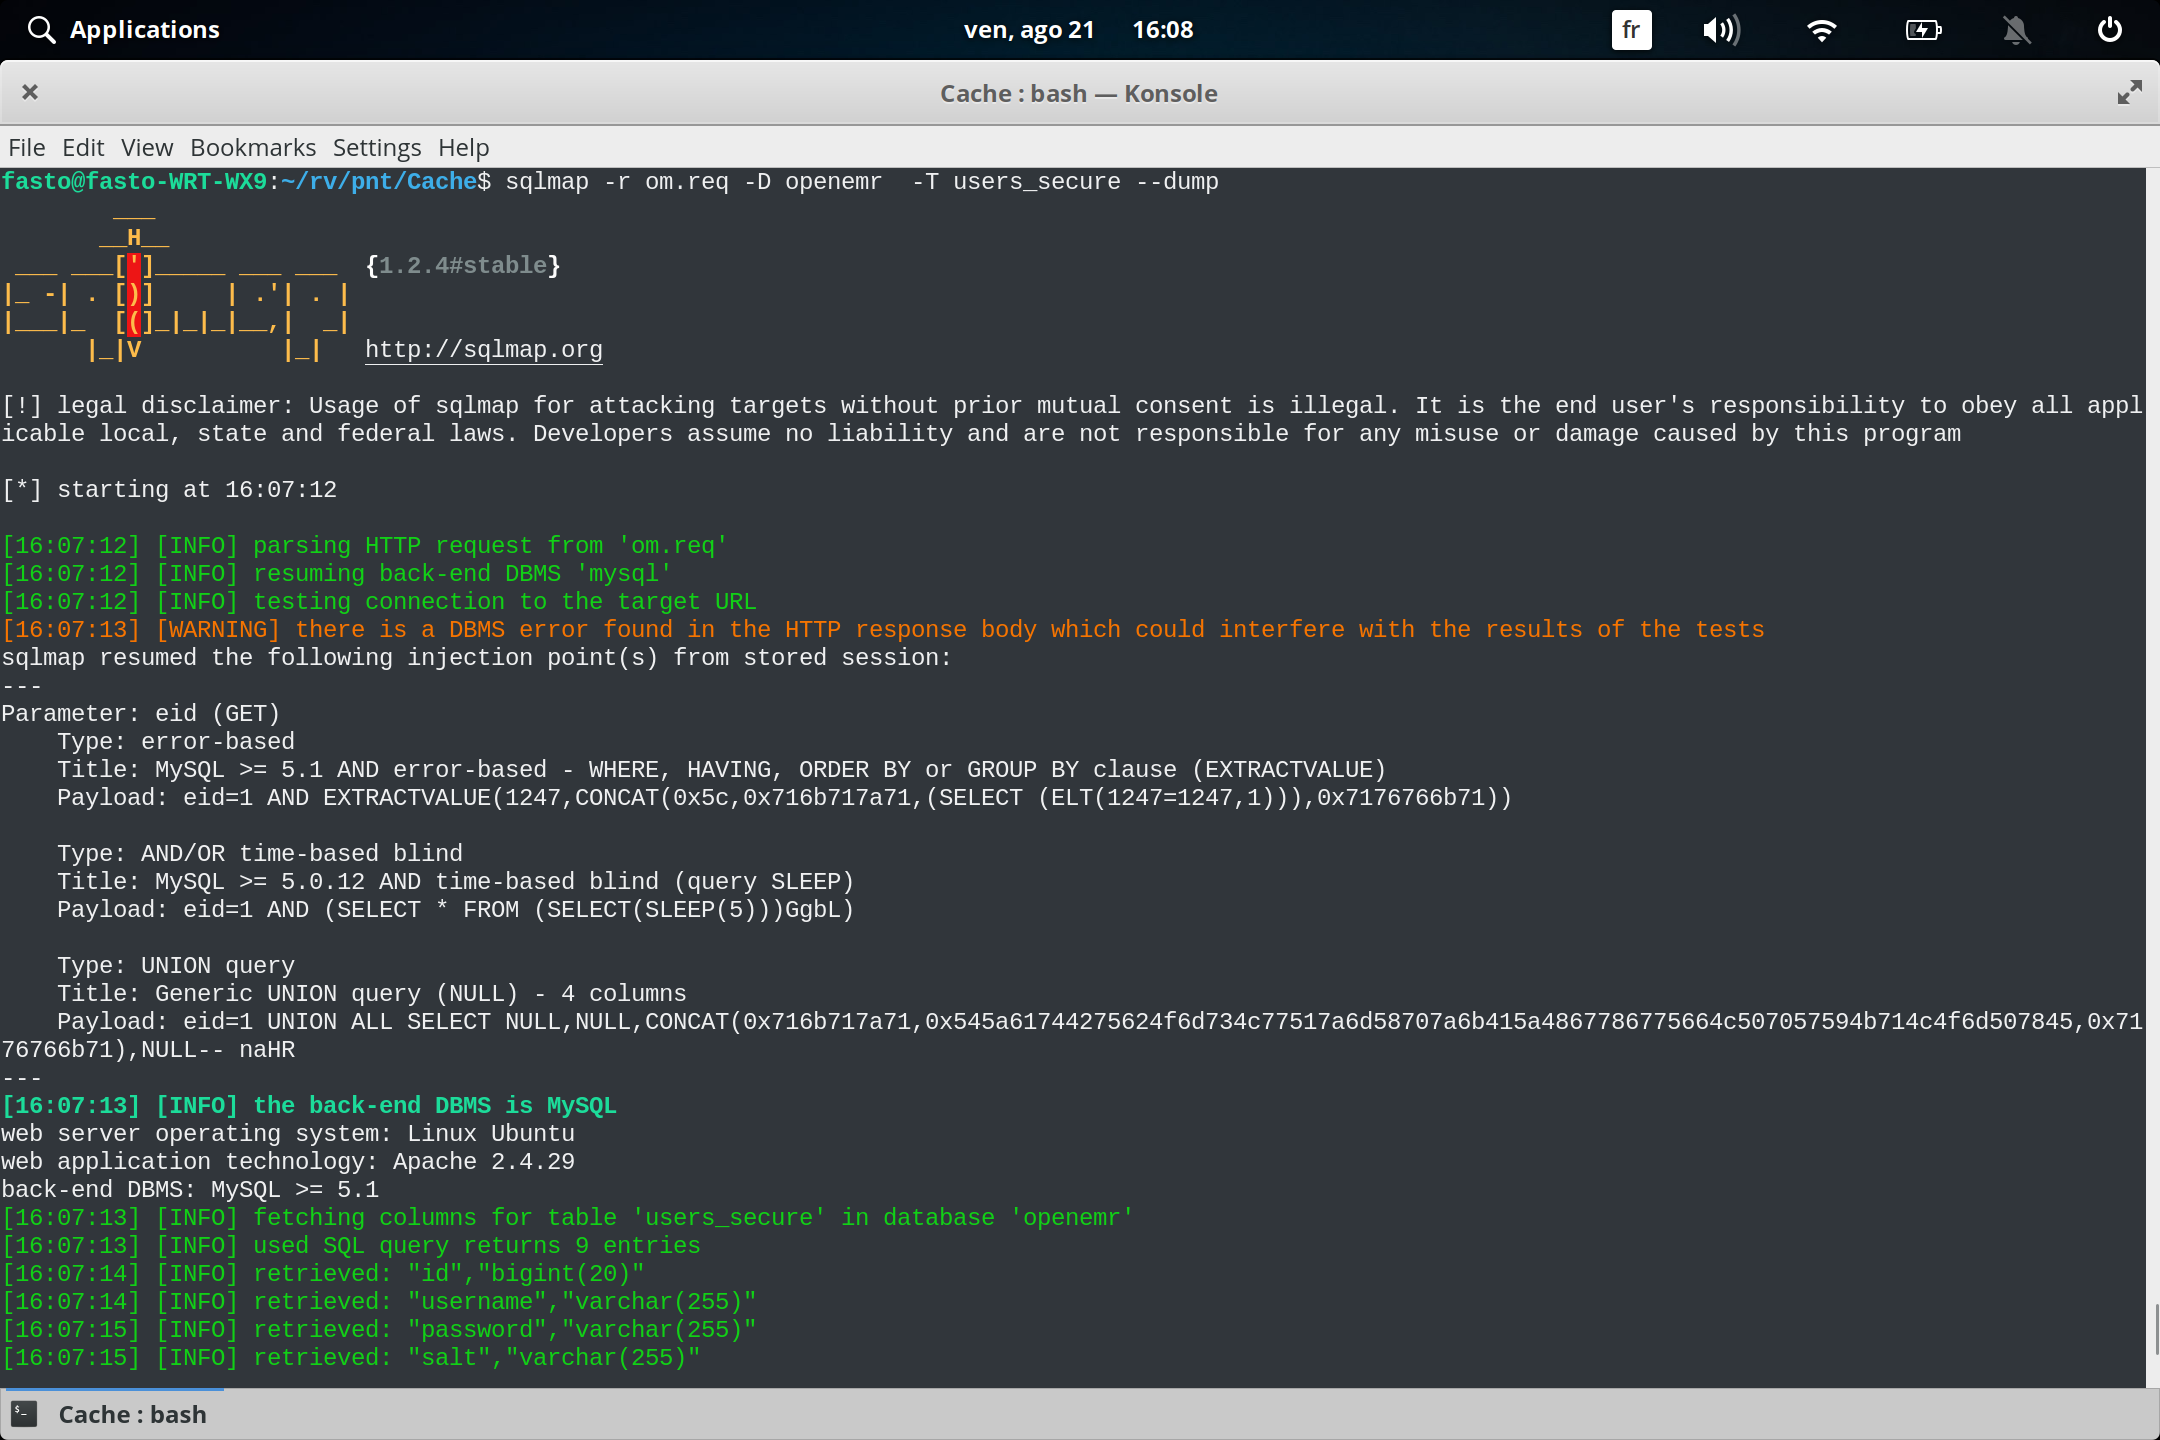Click the battery charging indicator icon
The height and width of the screenshot is (1440, 2160).
pyautogui.click(x=1922, y=30)
